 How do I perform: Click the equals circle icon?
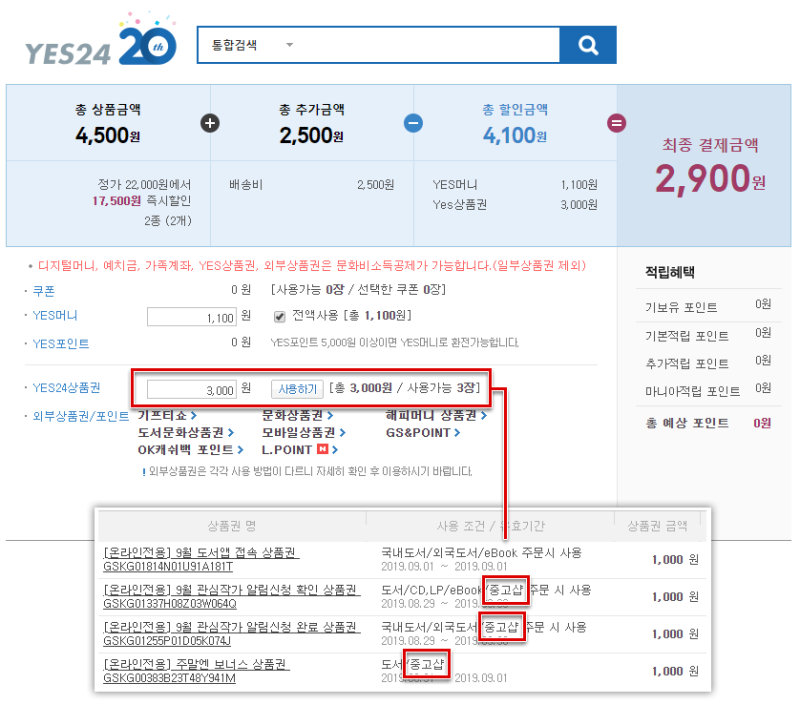[616, 123]
